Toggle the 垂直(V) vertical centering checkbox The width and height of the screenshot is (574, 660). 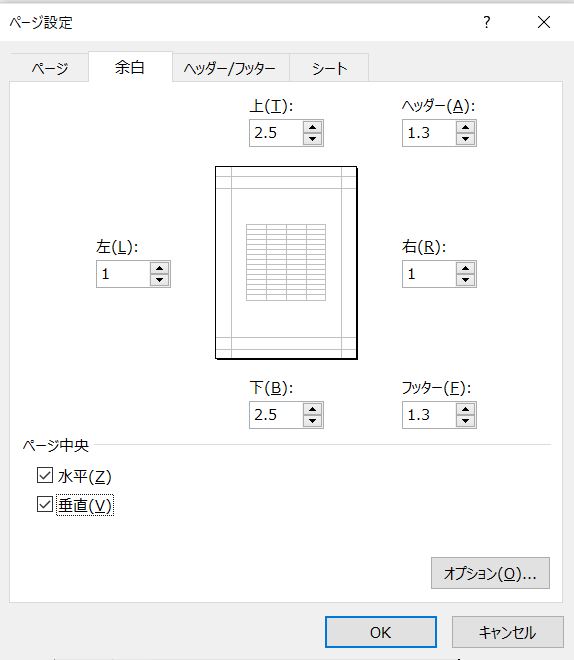[x=45, y=504]
